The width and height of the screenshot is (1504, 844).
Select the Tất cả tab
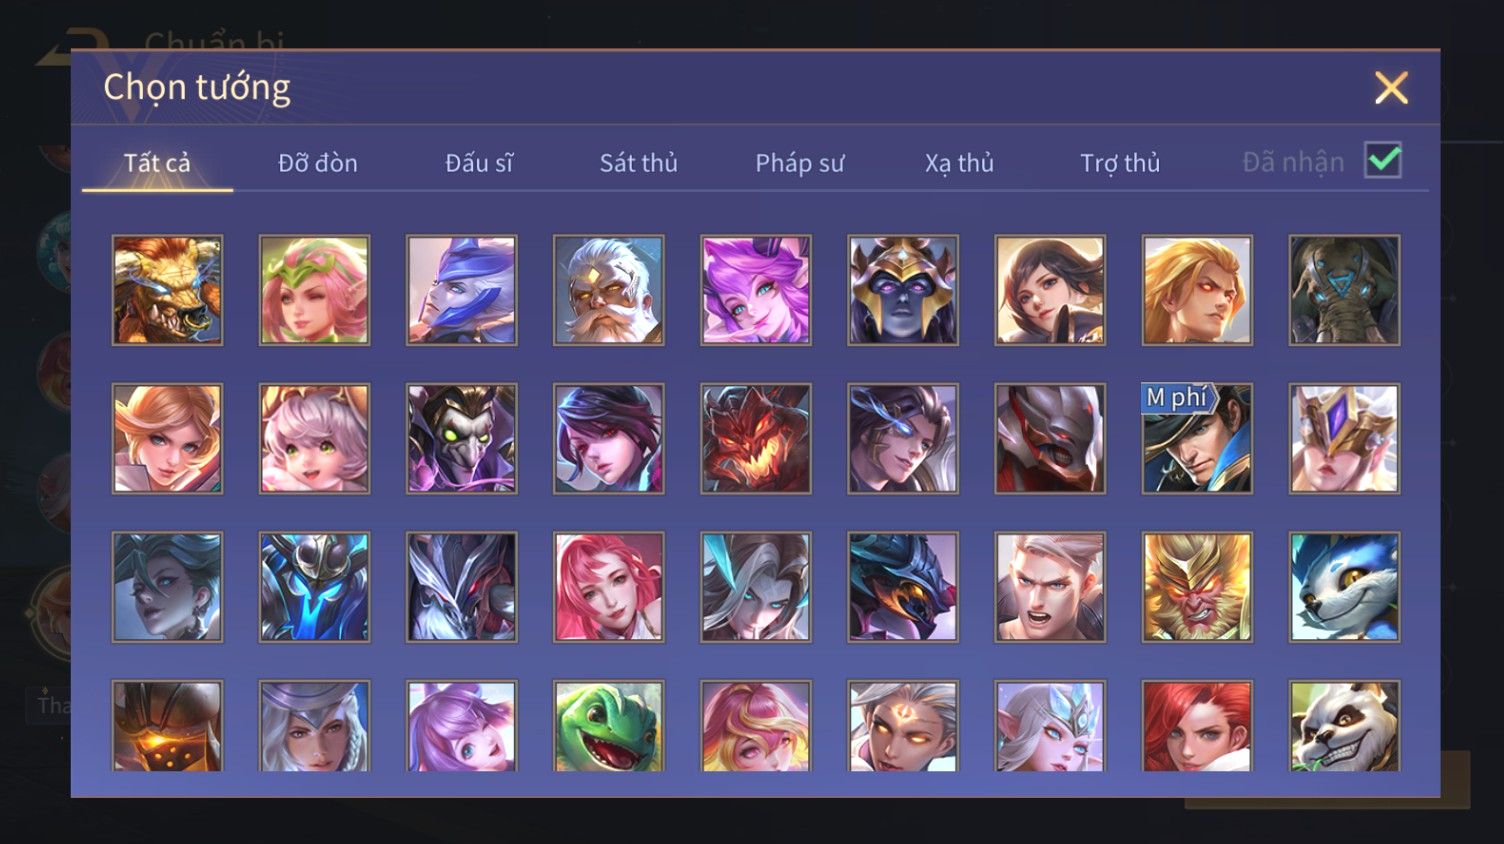157,162
